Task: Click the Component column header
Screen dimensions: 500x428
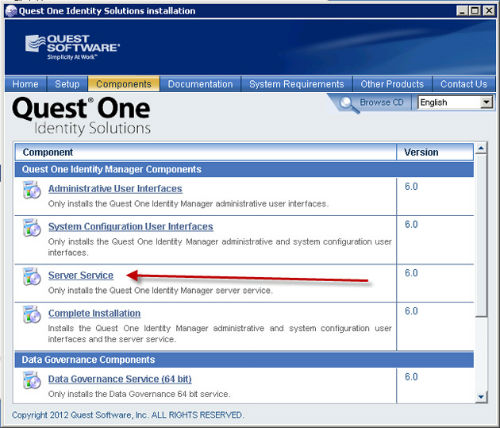Action: click(x=206, y=152)
